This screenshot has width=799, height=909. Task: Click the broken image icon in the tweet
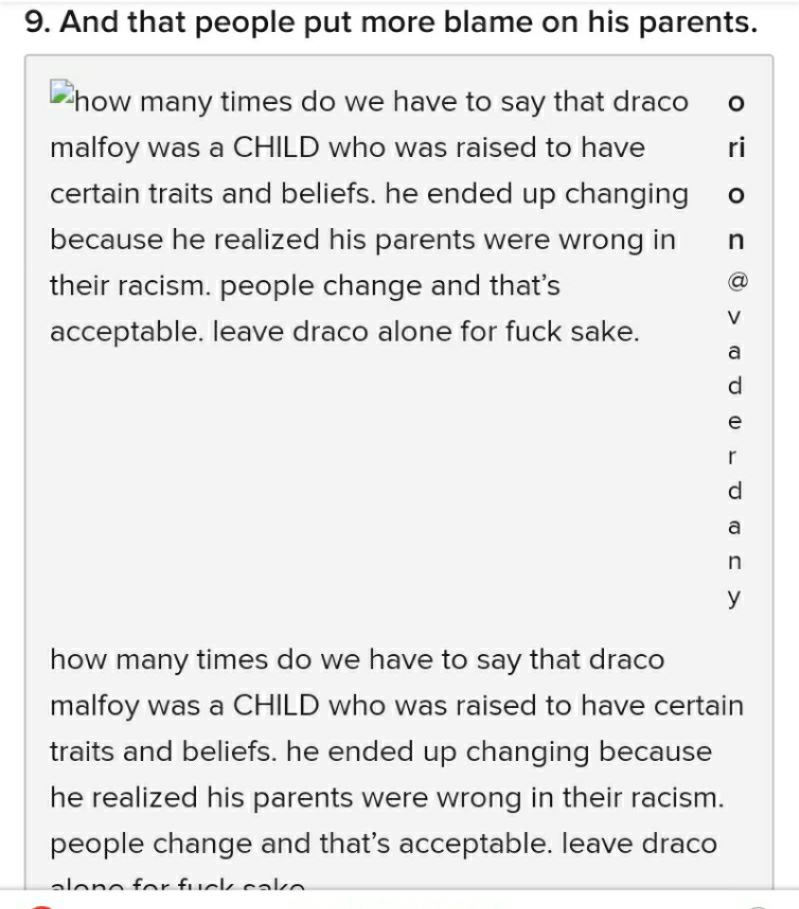pos(62,96)
